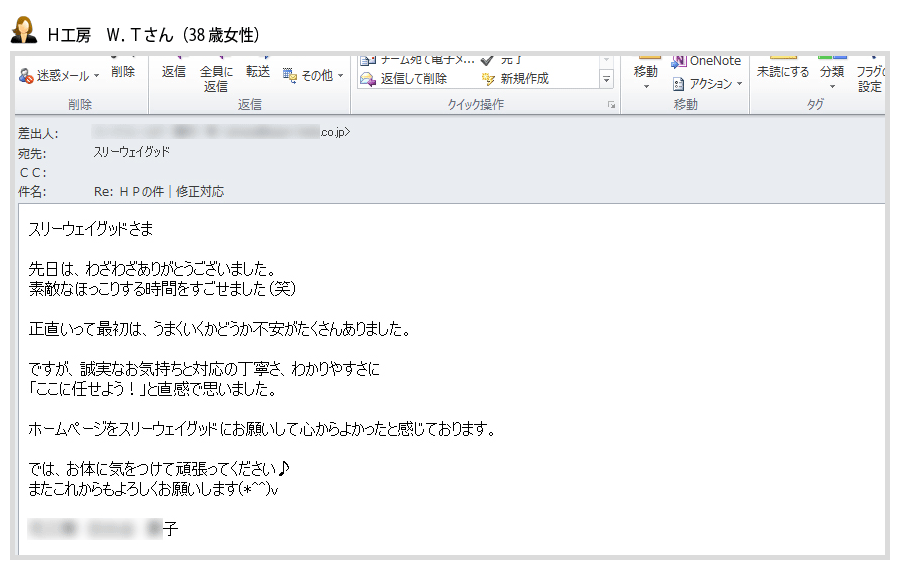Open the 移動 move dropdown
The width and height of the screenshot is (900, 575).
(x=646, y=76)
